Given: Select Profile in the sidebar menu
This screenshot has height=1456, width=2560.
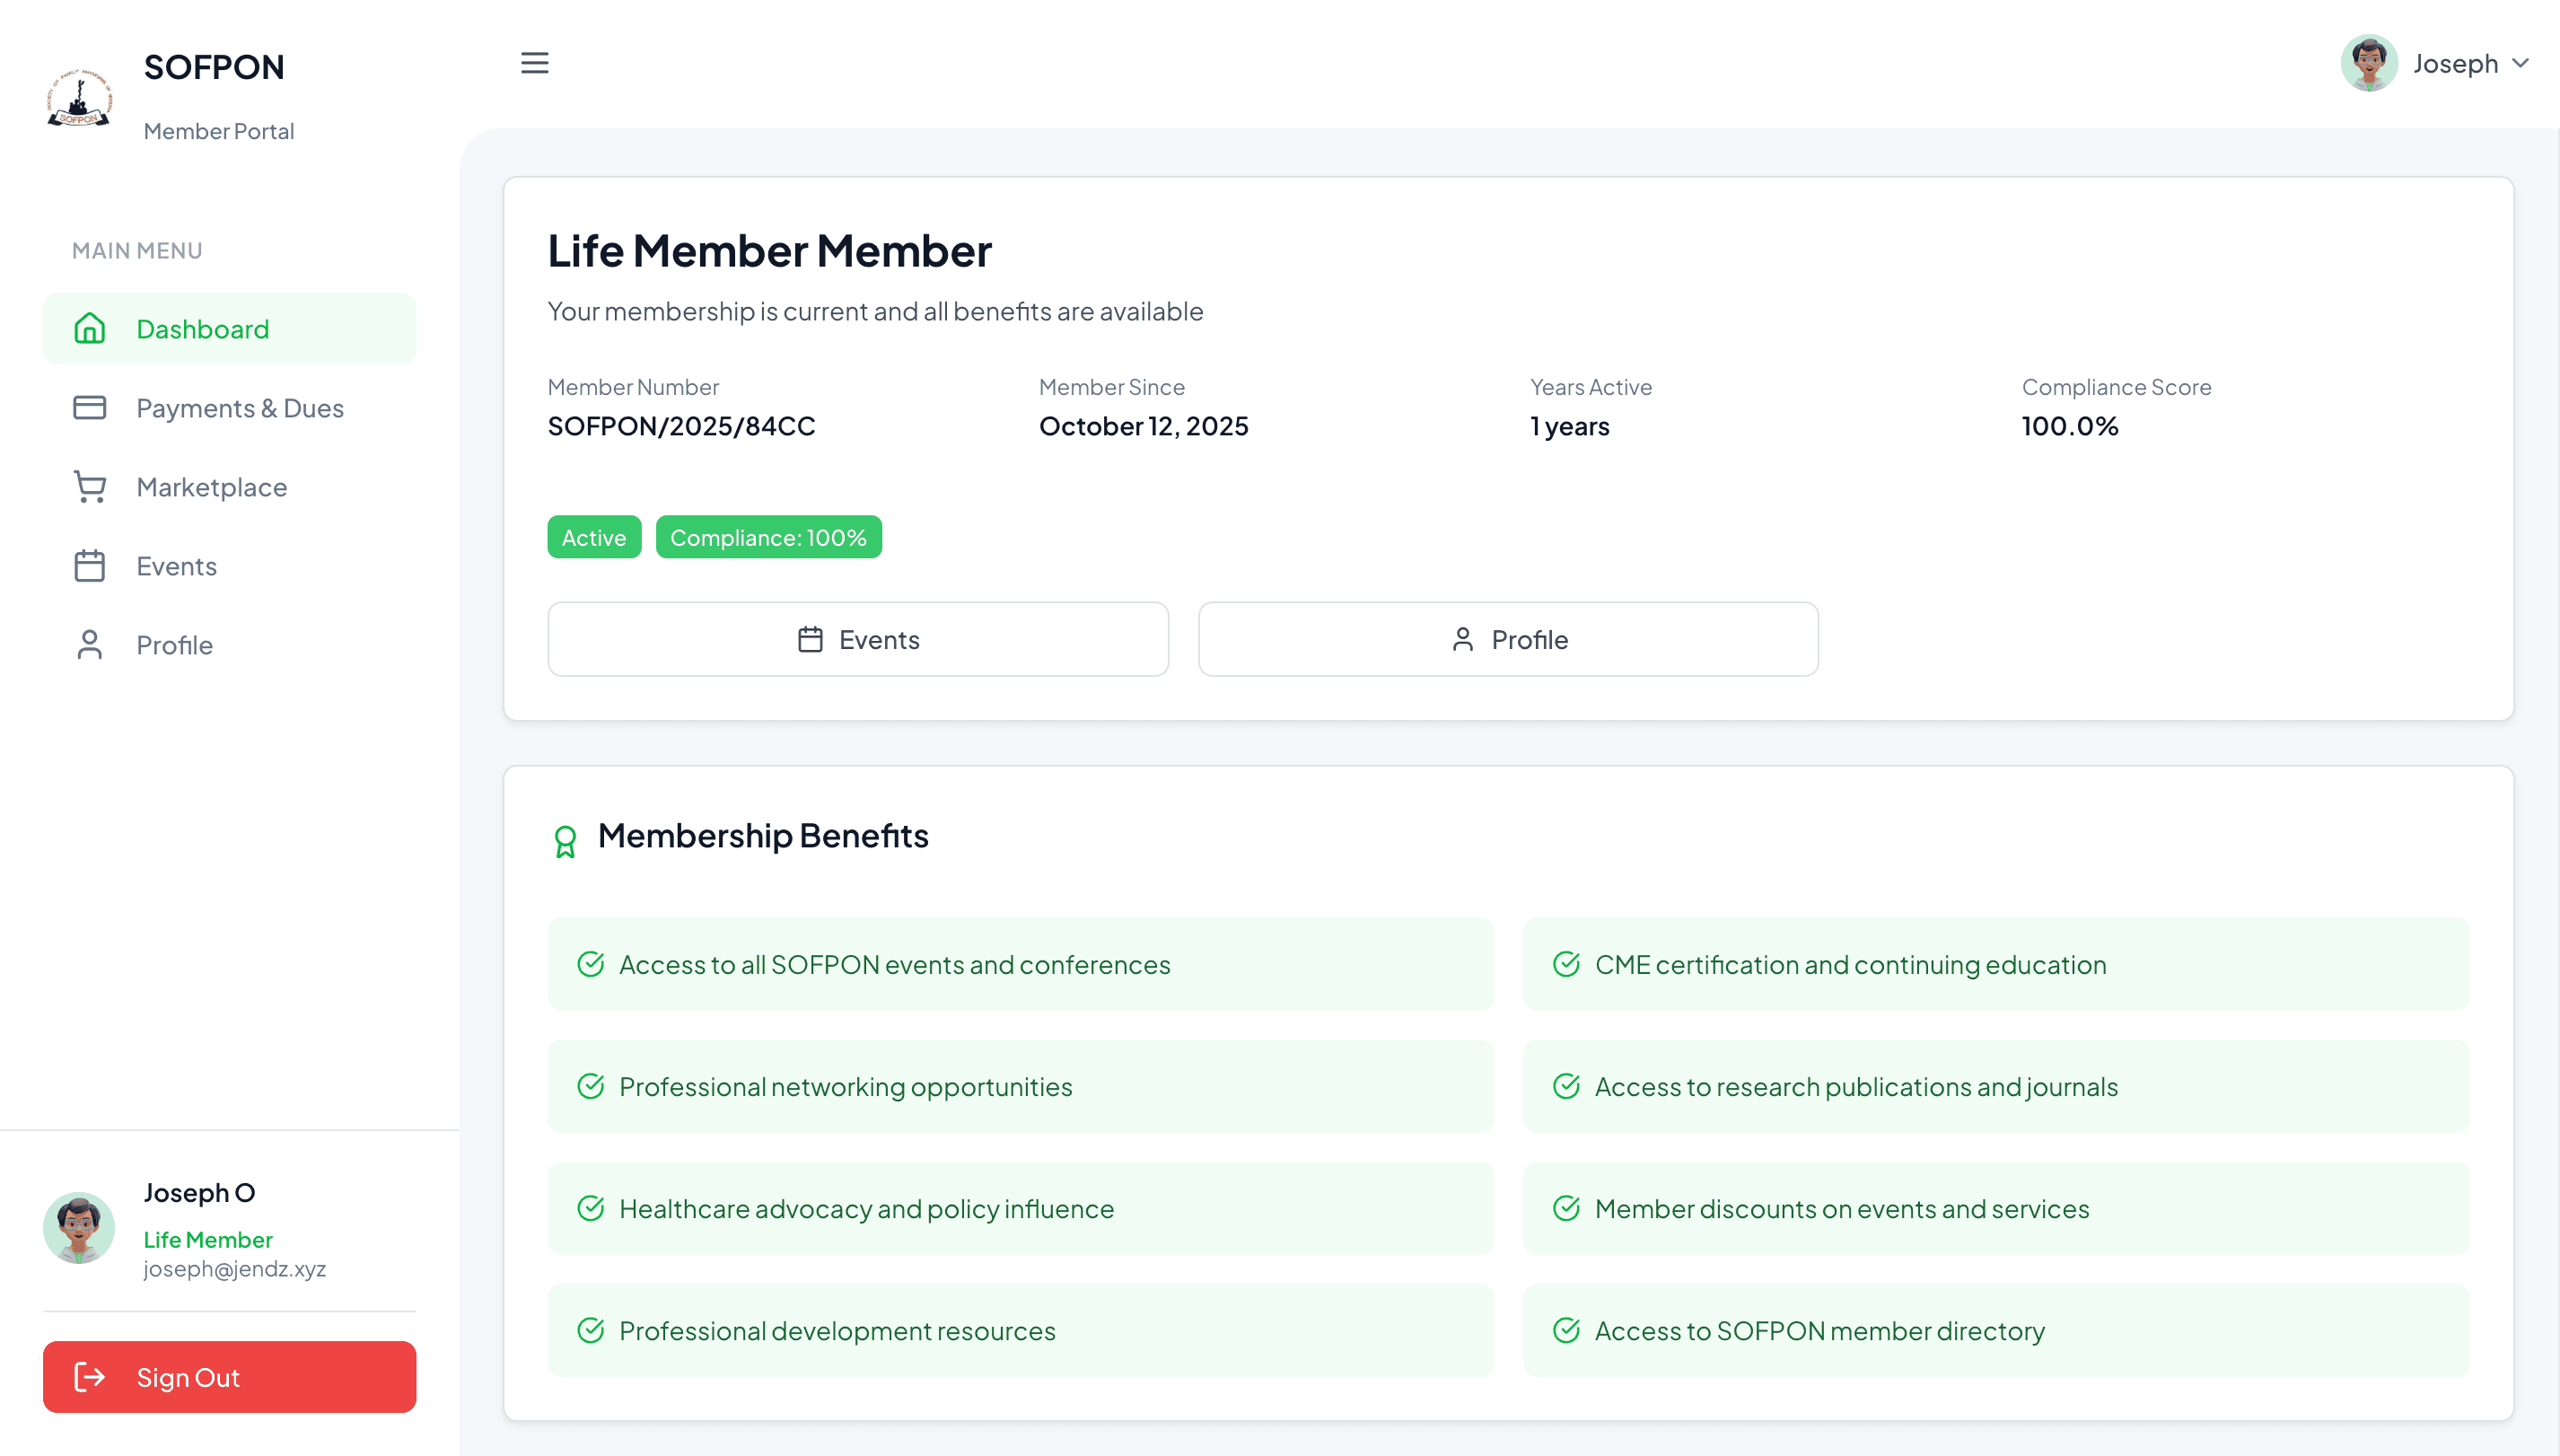Looking at the screenshot, I should click(x=229, y=644).
